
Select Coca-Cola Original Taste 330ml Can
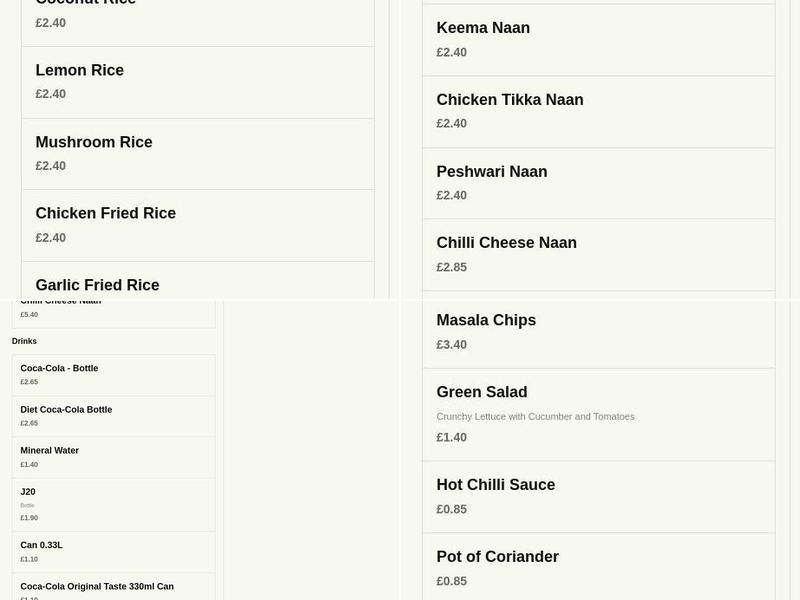[x=113, y=590]
